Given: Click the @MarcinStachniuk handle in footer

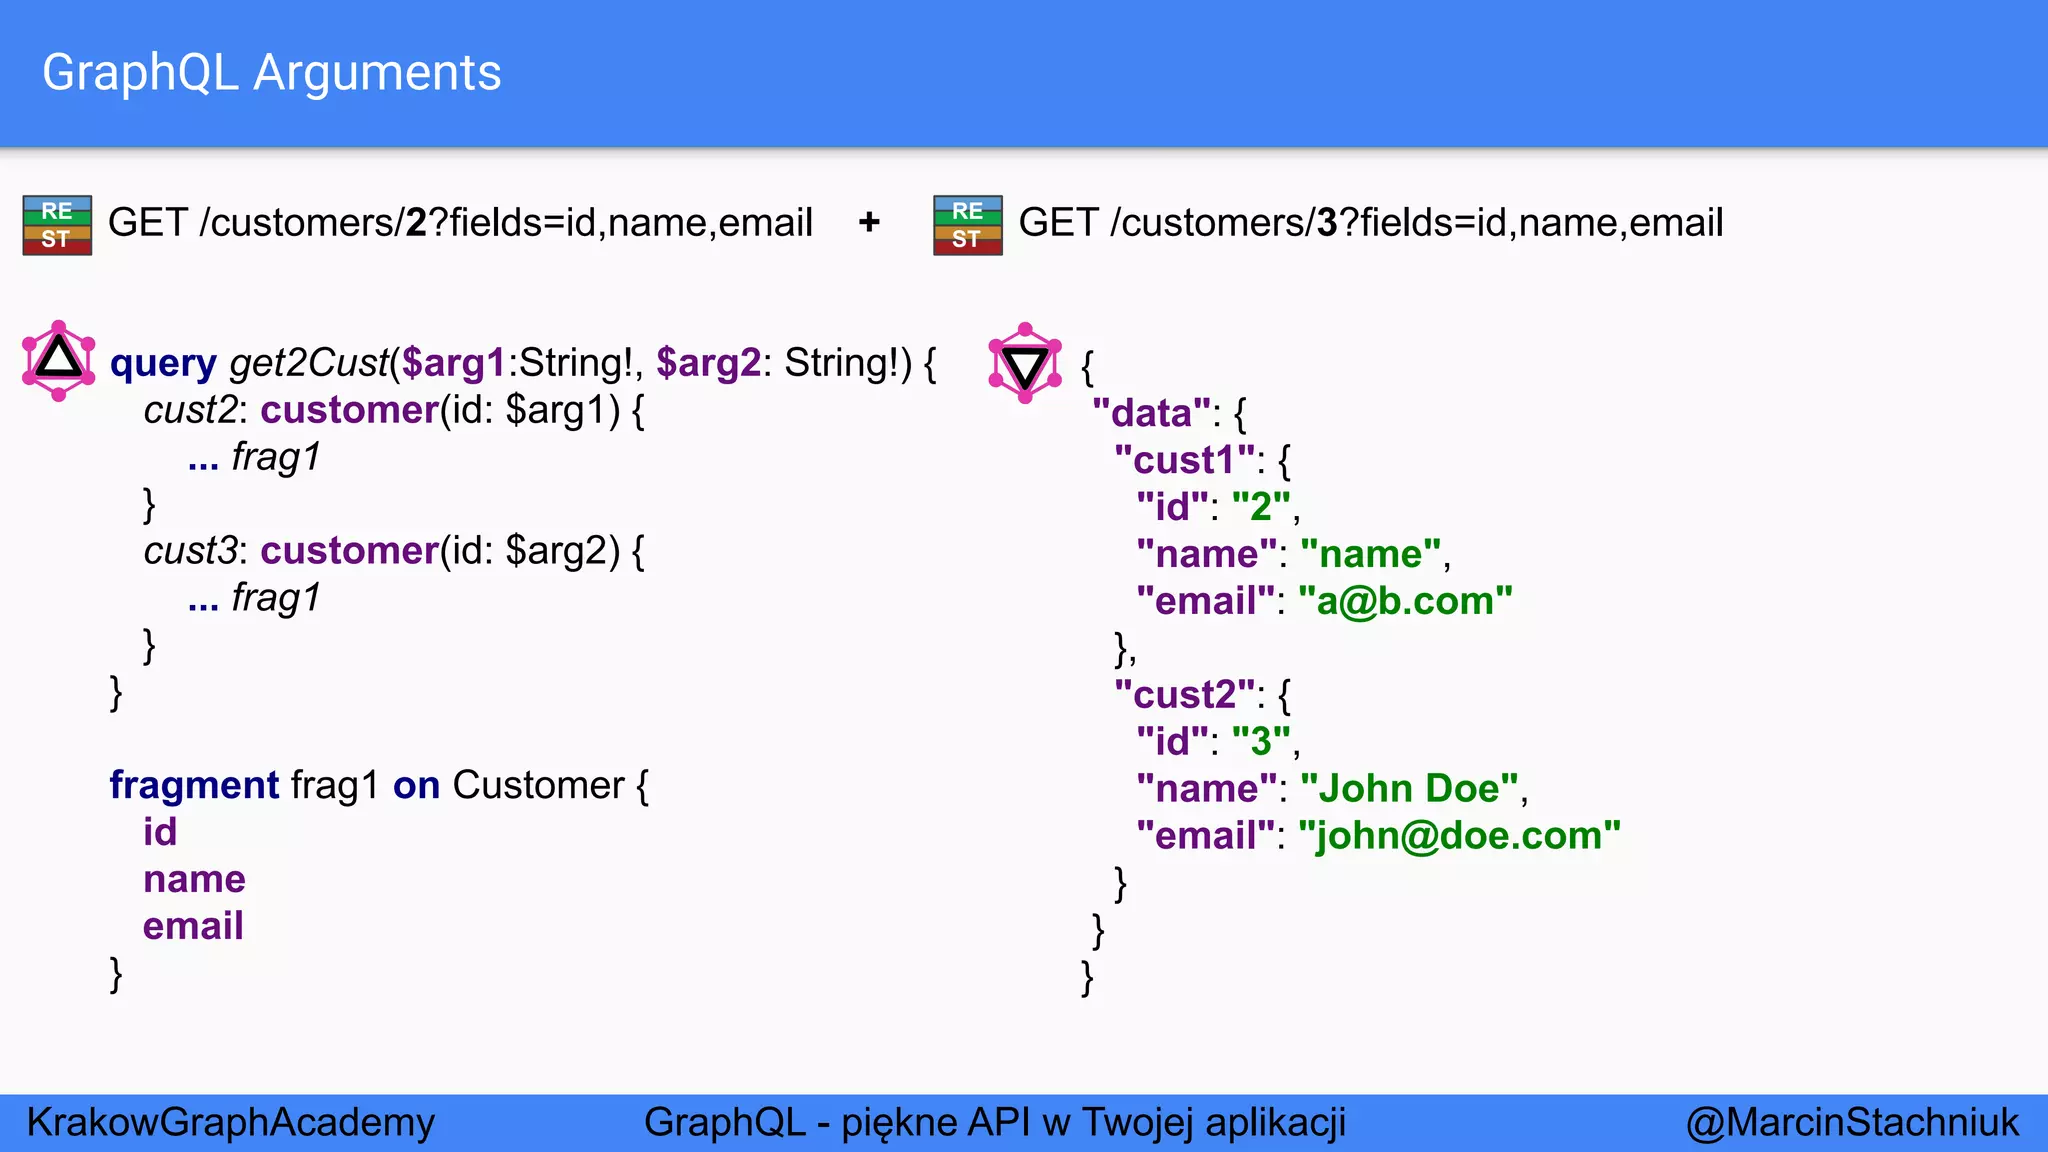Looking at the screenshot, I should coord(1852,1123).
